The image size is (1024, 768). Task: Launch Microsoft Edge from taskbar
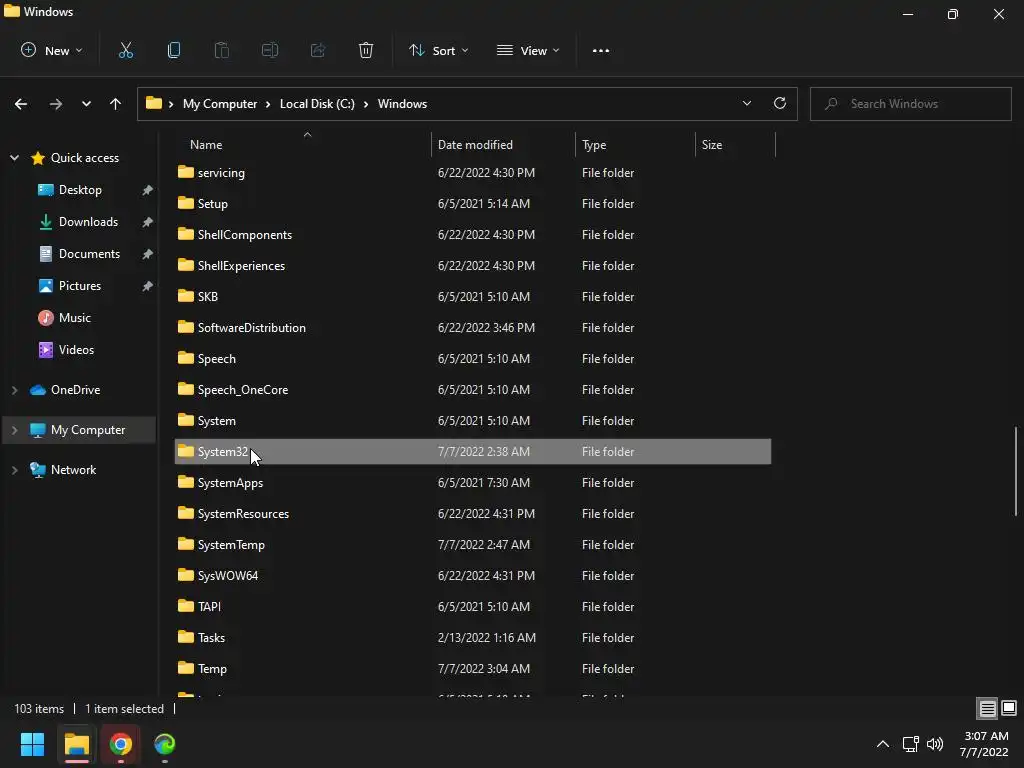[165, 744]
